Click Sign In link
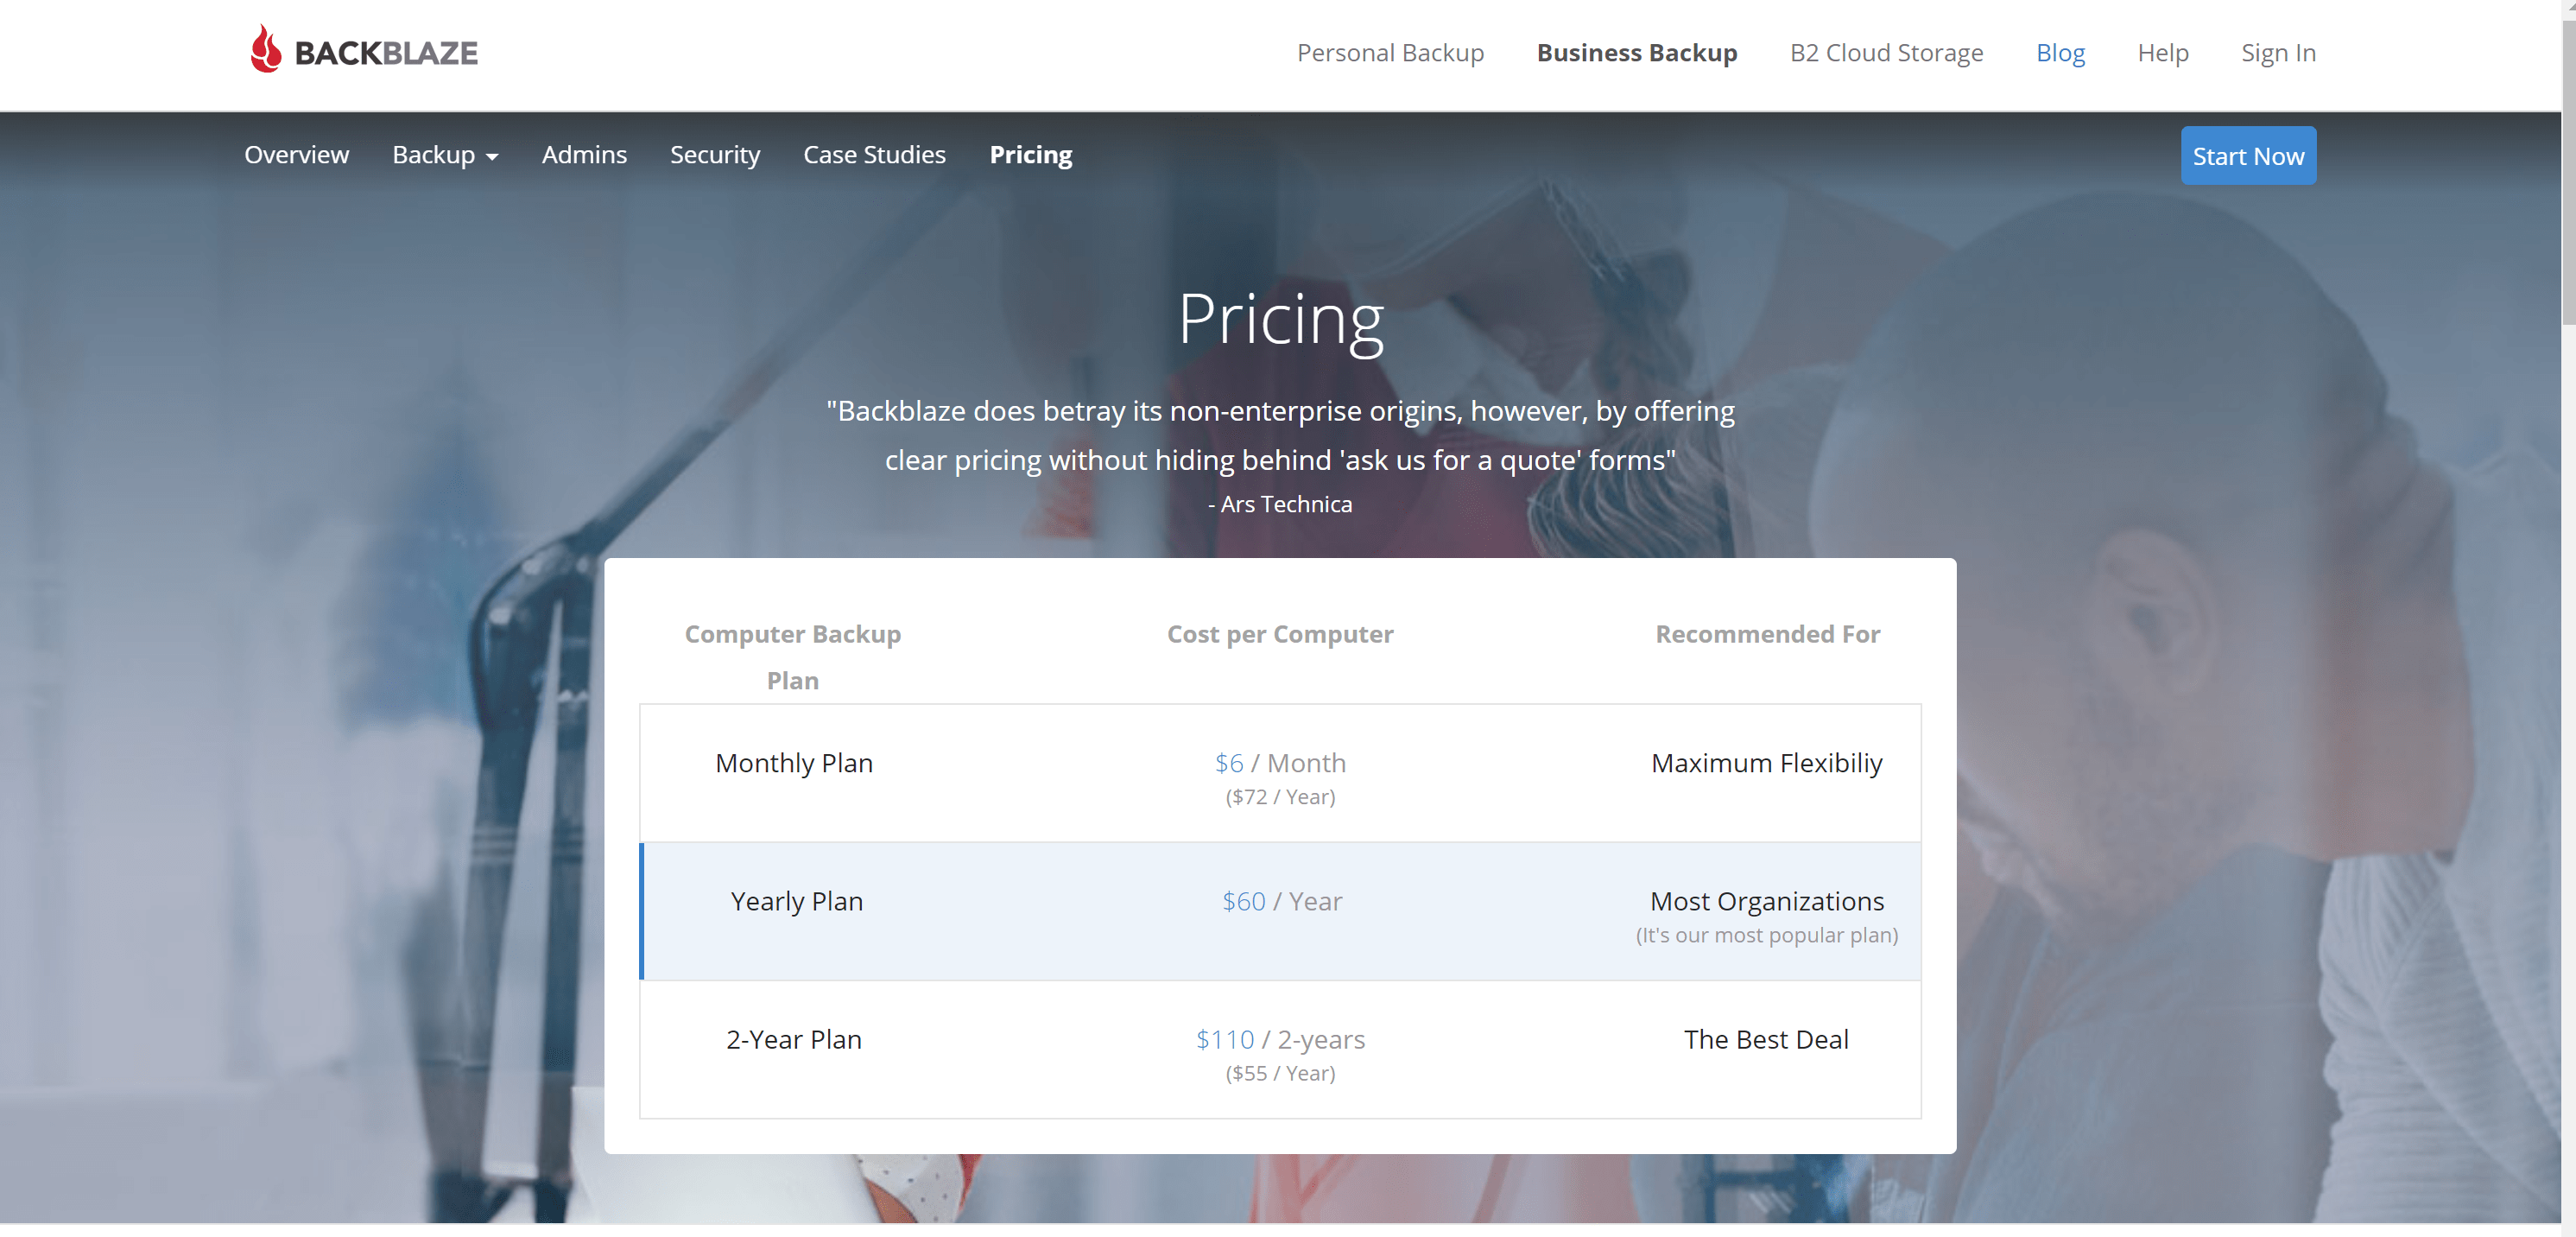The image size is (2576, 1237). 2278,52
